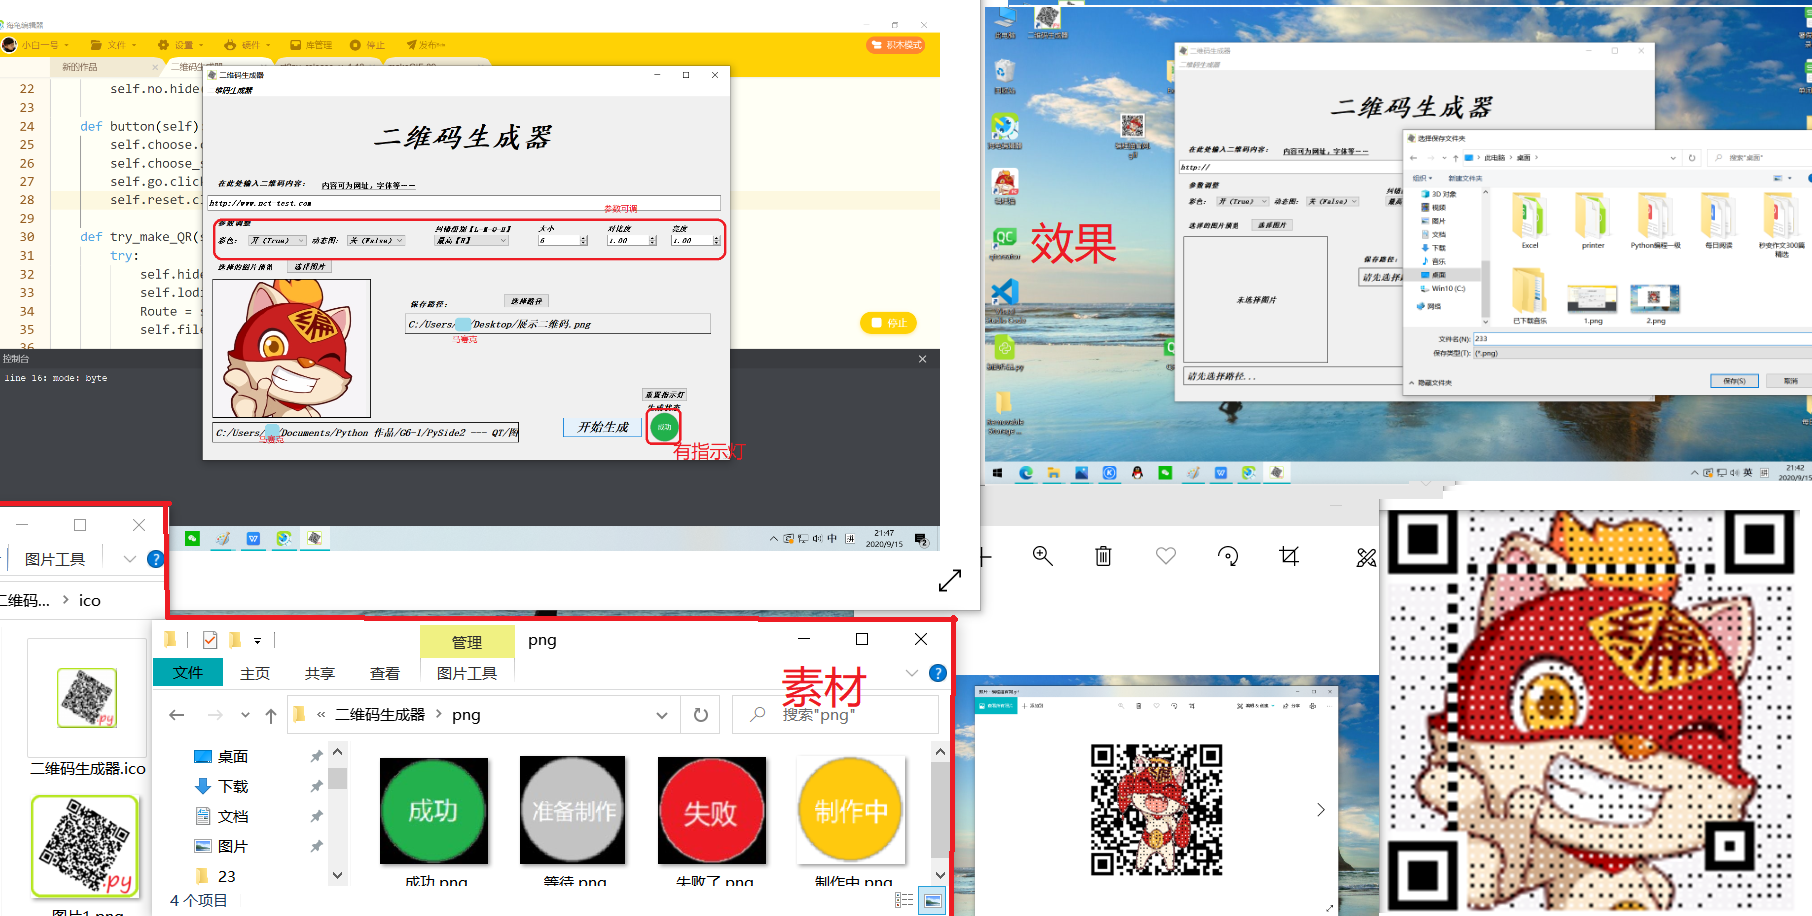Select the grey 准备制作 thumbnail
Viewport: 1812px width, 916px height.
pyautogui.click(x=573, y=810)
